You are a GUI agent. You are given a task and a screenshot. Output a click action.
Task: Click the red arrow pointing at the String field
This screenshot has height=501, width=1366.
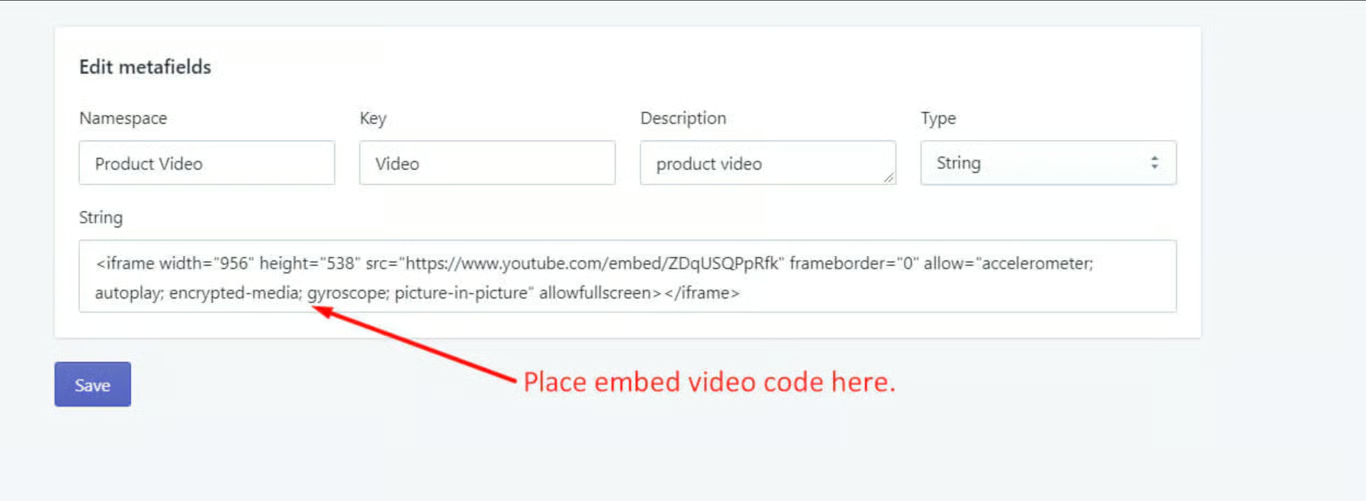click(415, 342)
